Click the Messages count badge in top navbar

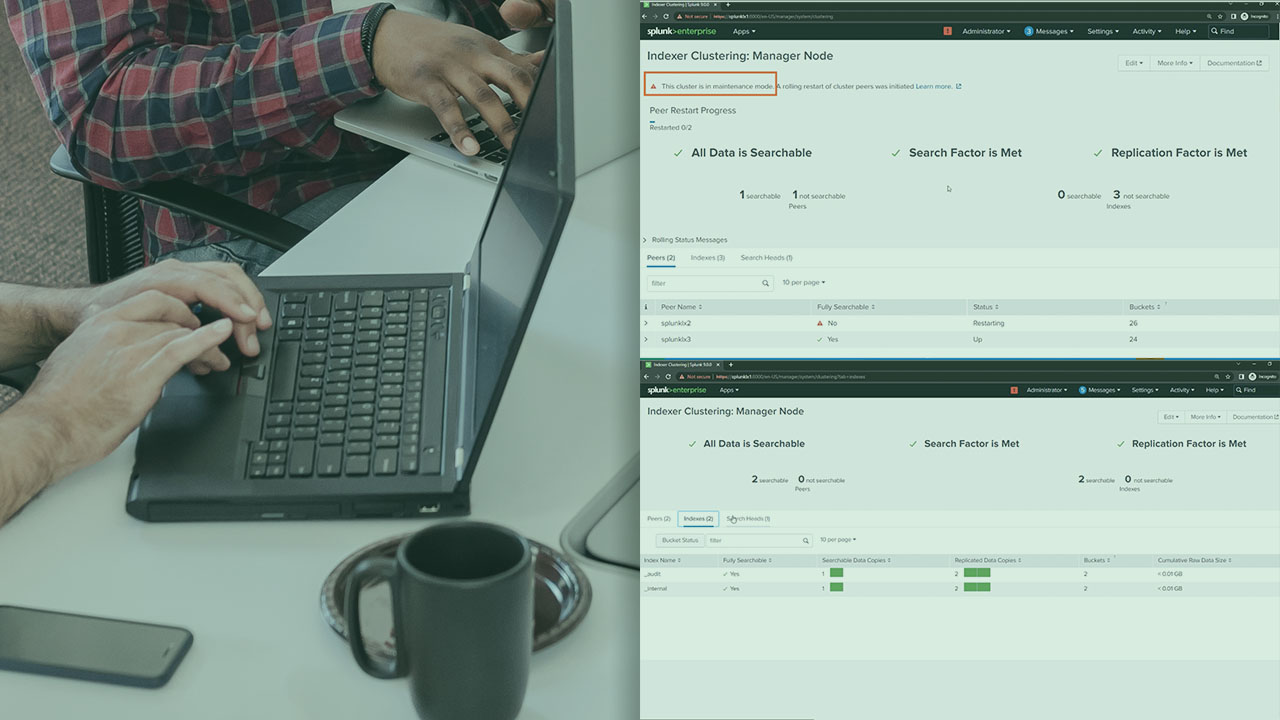1028,31
